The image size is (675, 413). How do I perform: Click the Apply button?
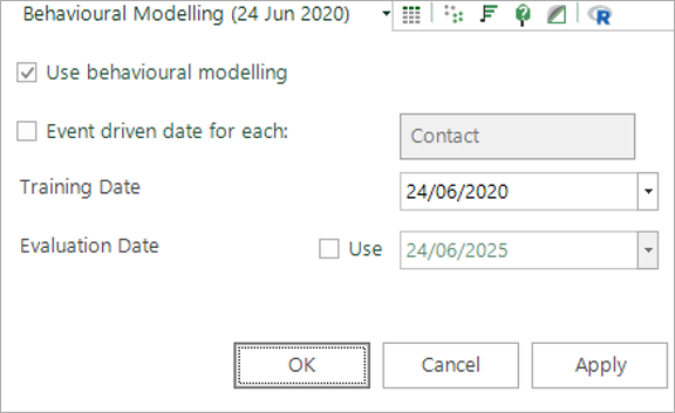600,365
